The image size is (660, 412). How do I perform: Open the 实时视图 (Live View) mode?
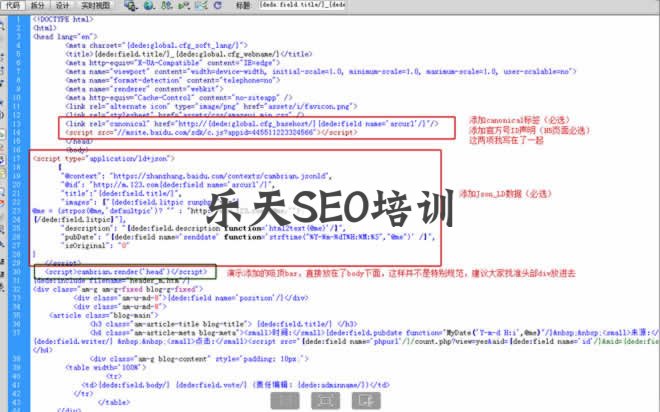coord(96,5)
